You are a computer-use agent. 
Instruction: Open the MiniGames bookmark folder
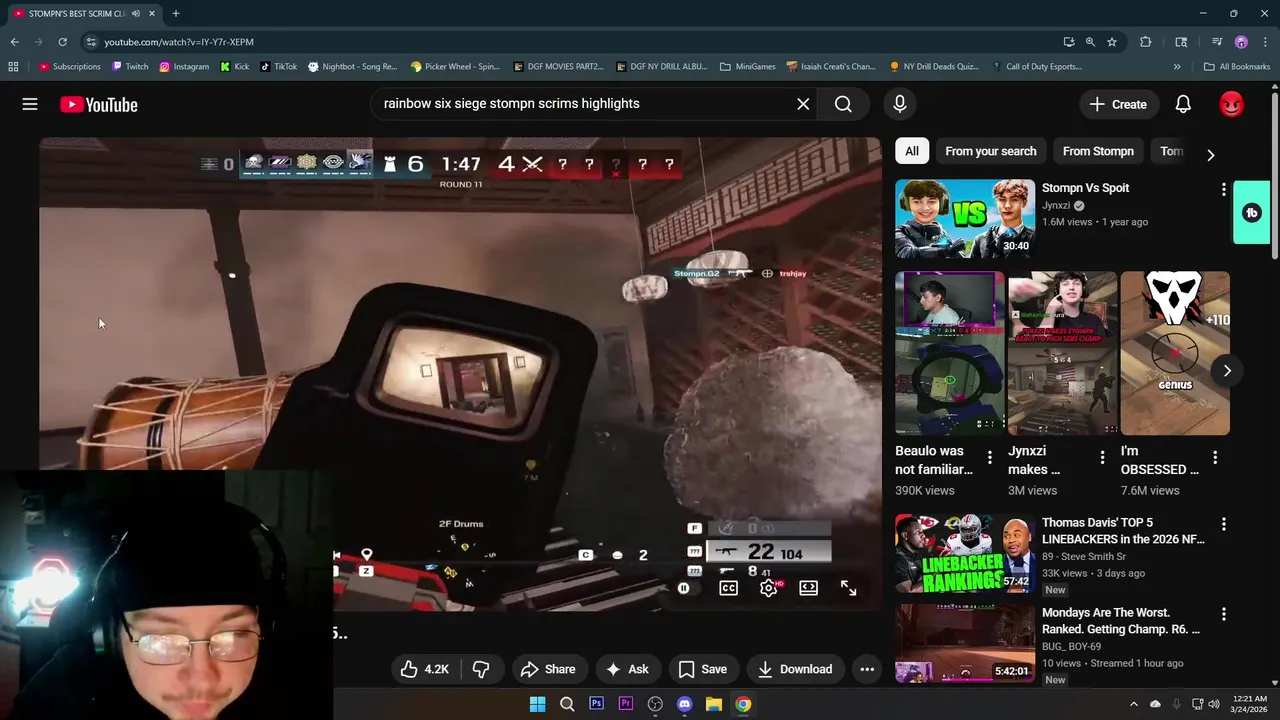(747, 66)
